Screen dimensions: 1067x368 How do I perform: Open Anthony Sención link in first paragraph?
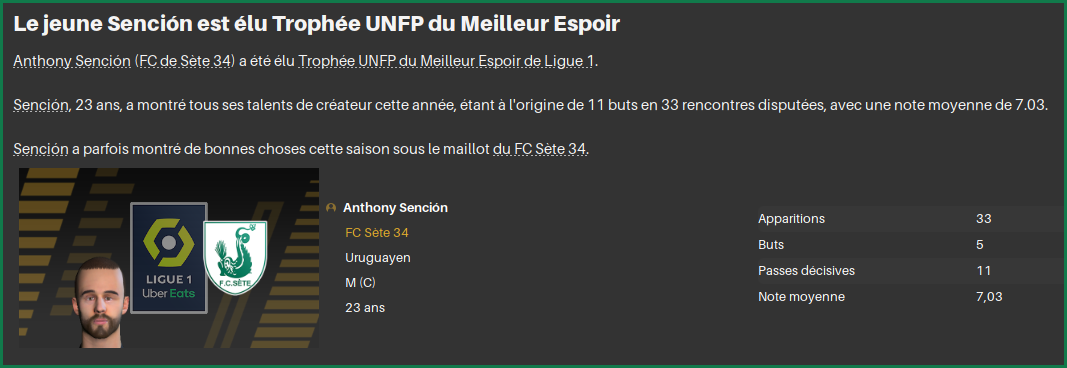(72, 61)
